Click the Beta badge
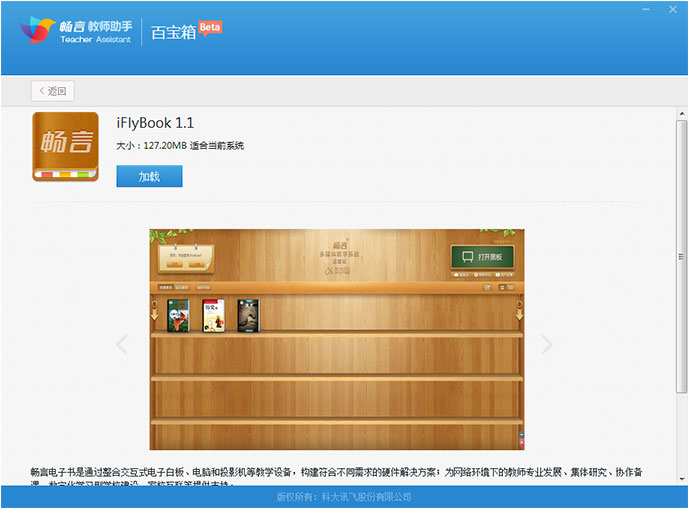Viewport: 689px width, 509px height. [x=210, y=28]
